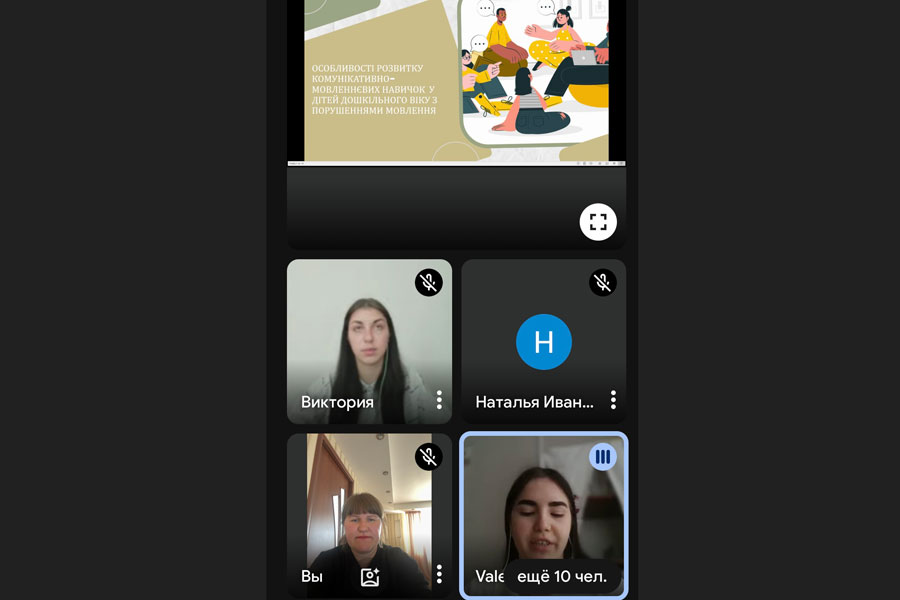Click the name label Наталья Иван...
Screen dimensions: 900x600
[534, 402]
